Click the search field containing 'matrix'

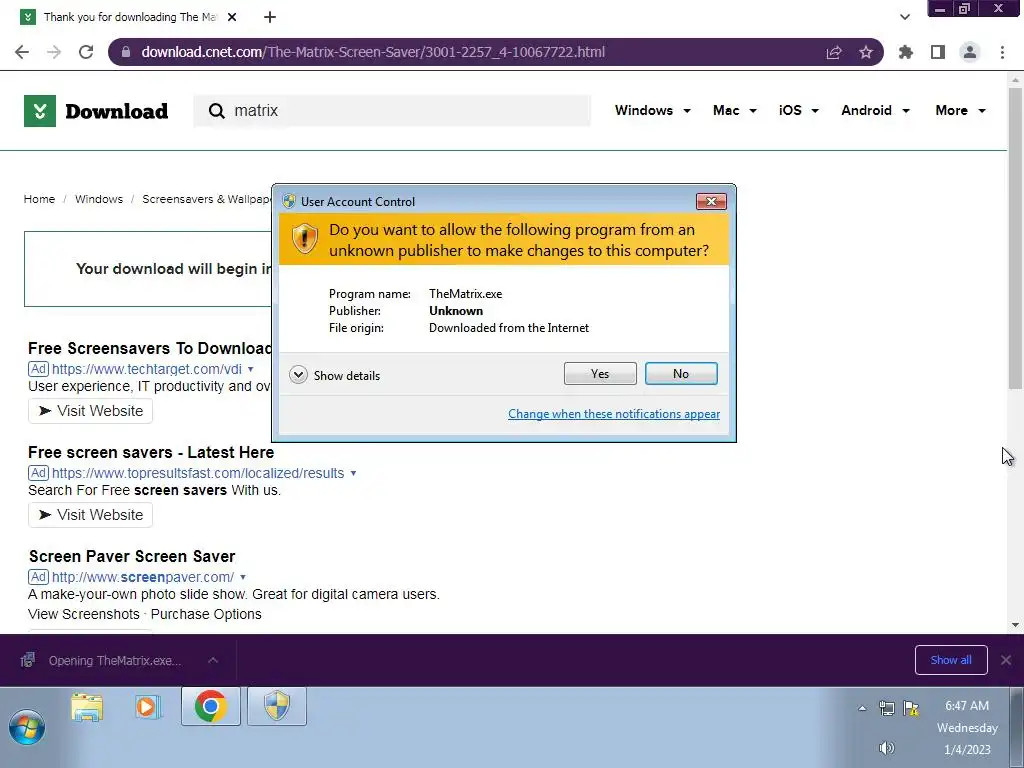pyautogui.click(x=392, y=111)
